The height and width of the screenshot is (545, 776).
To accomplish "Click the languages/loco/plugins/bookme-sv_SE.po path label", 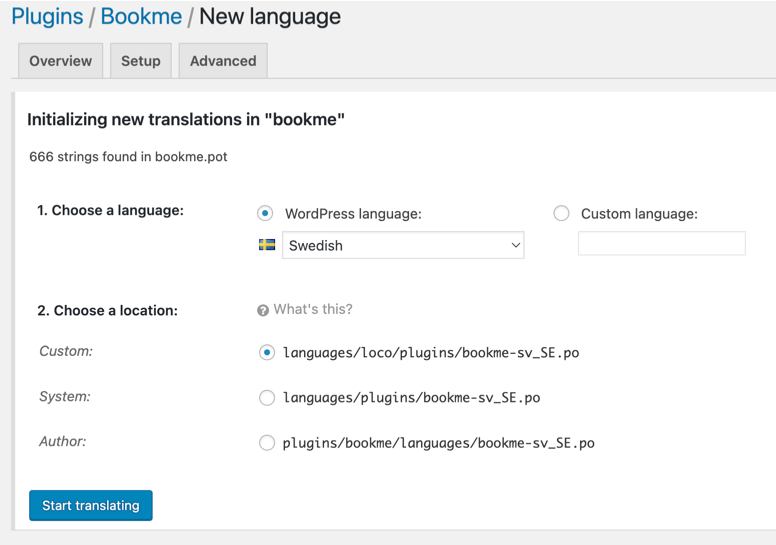I will coord(431,352).
